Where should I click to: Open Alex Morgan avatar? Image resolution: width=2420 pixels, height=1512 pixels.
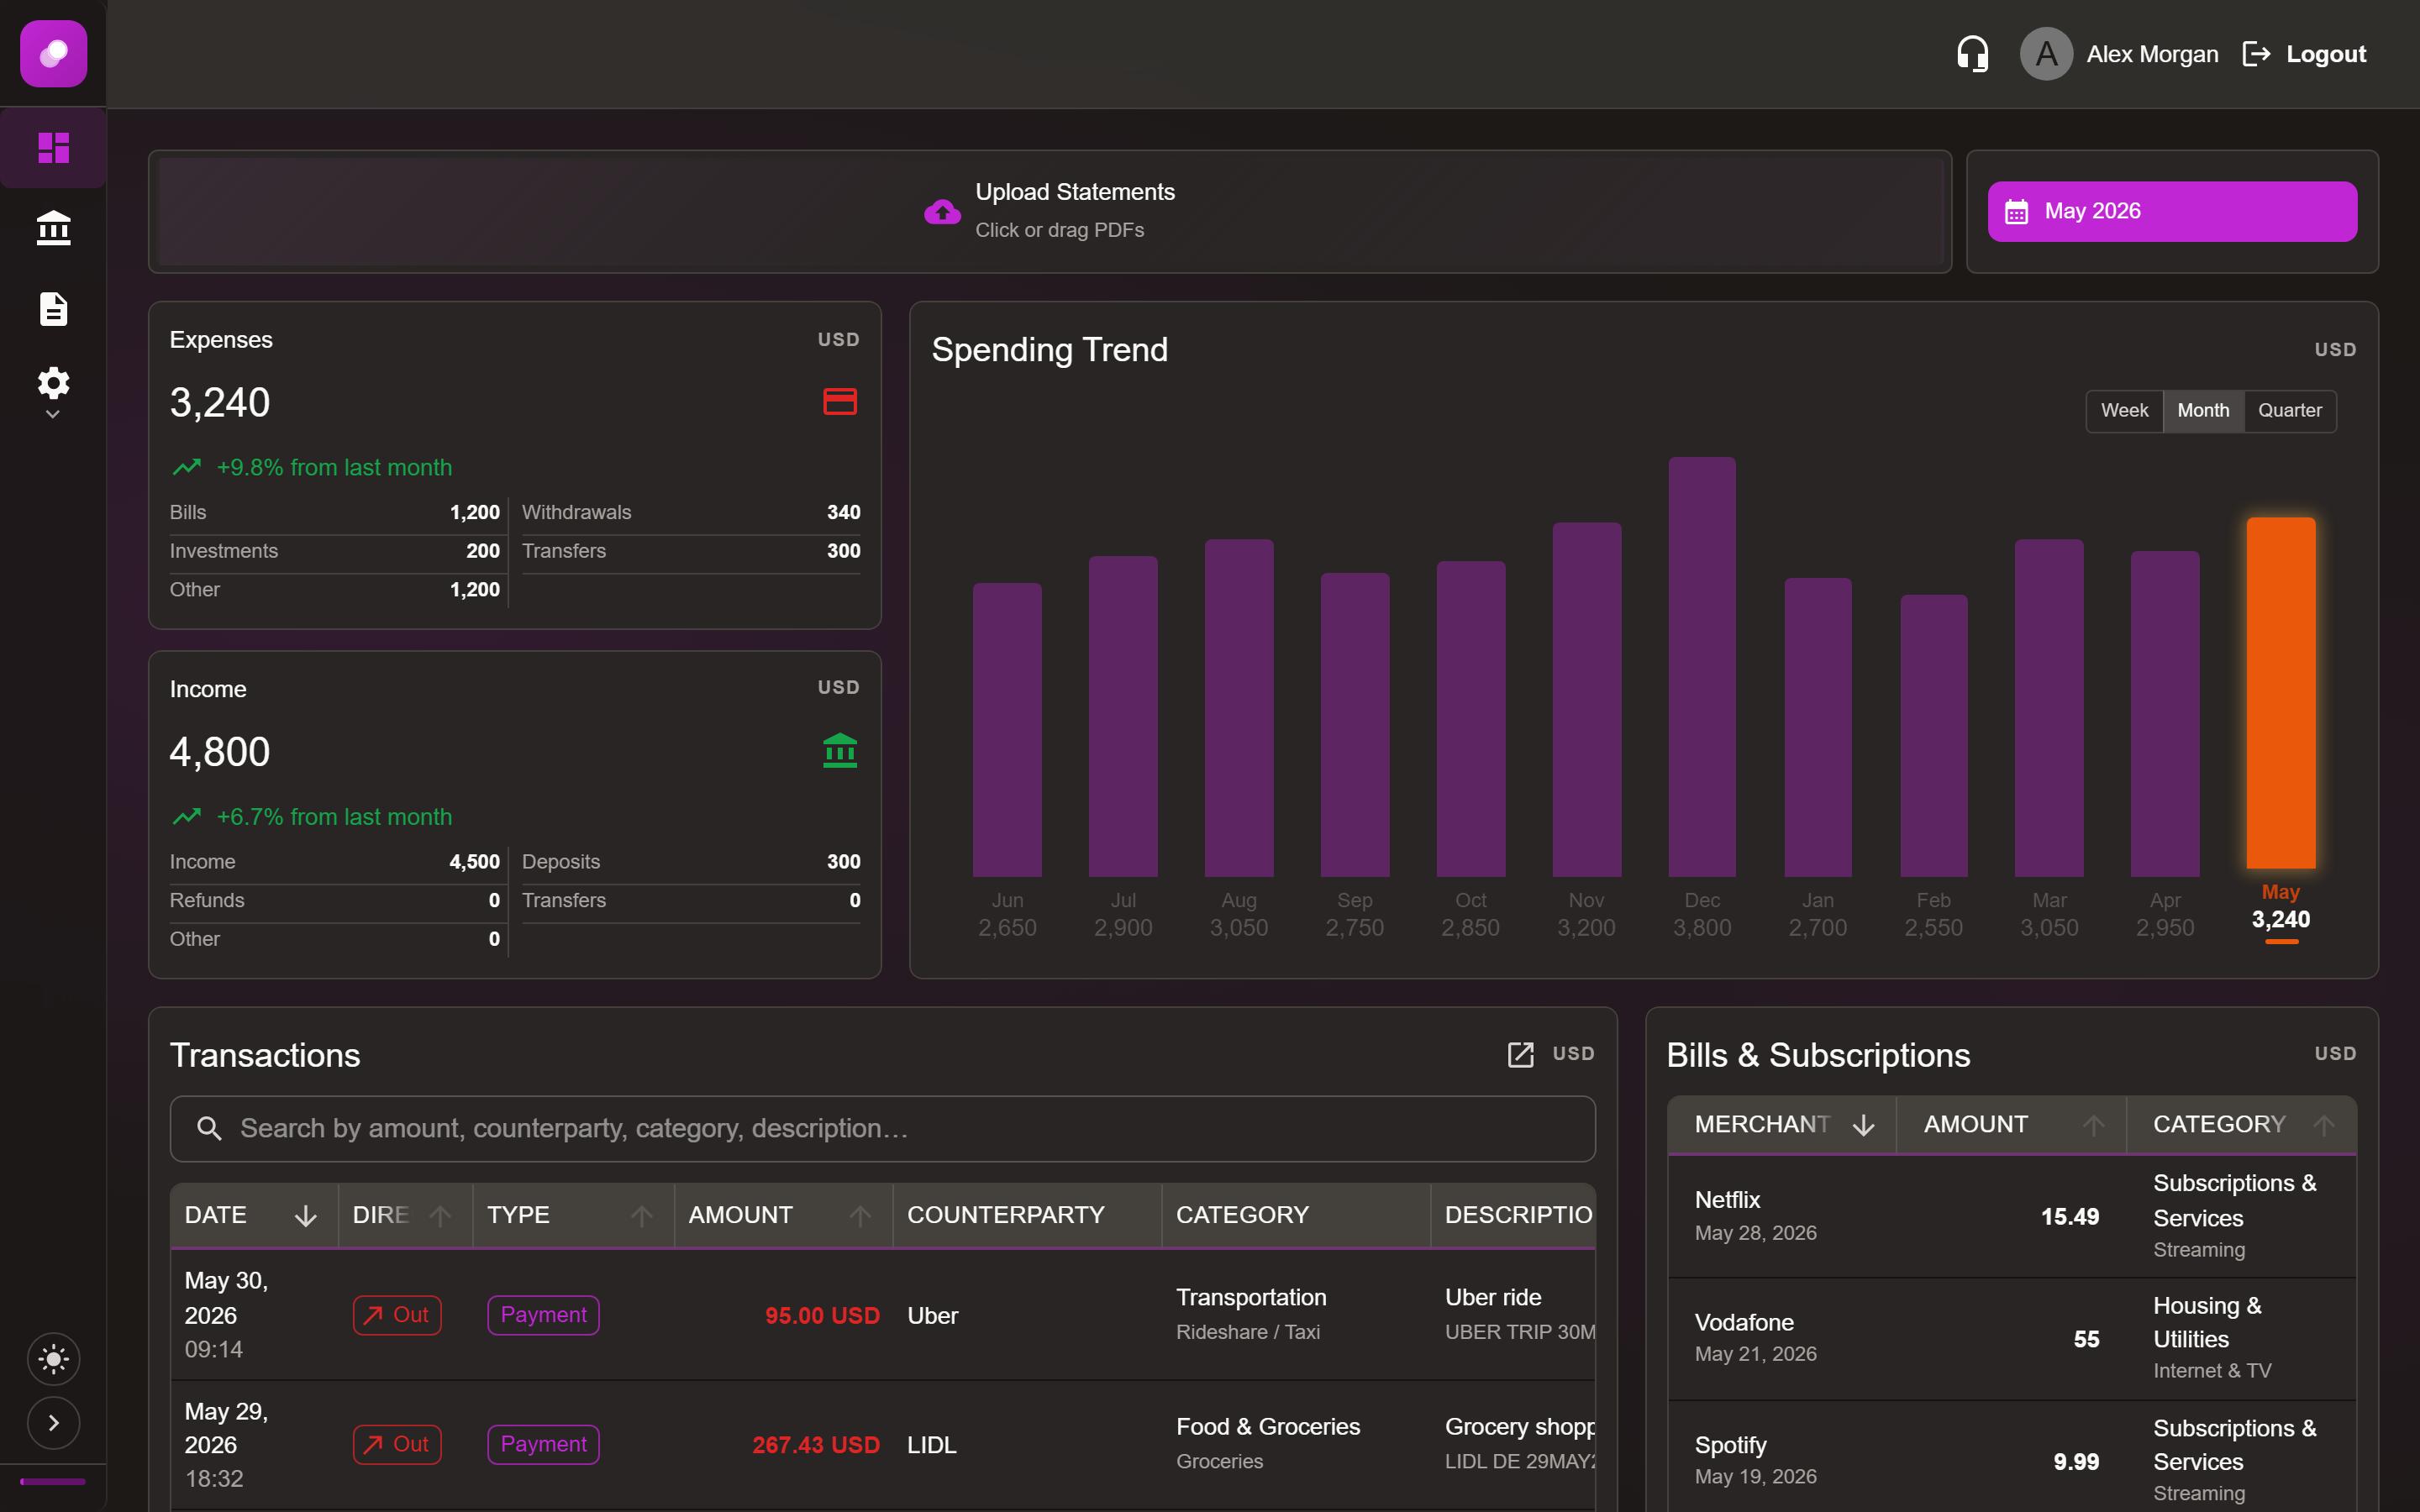click(x=2046, y=54)
